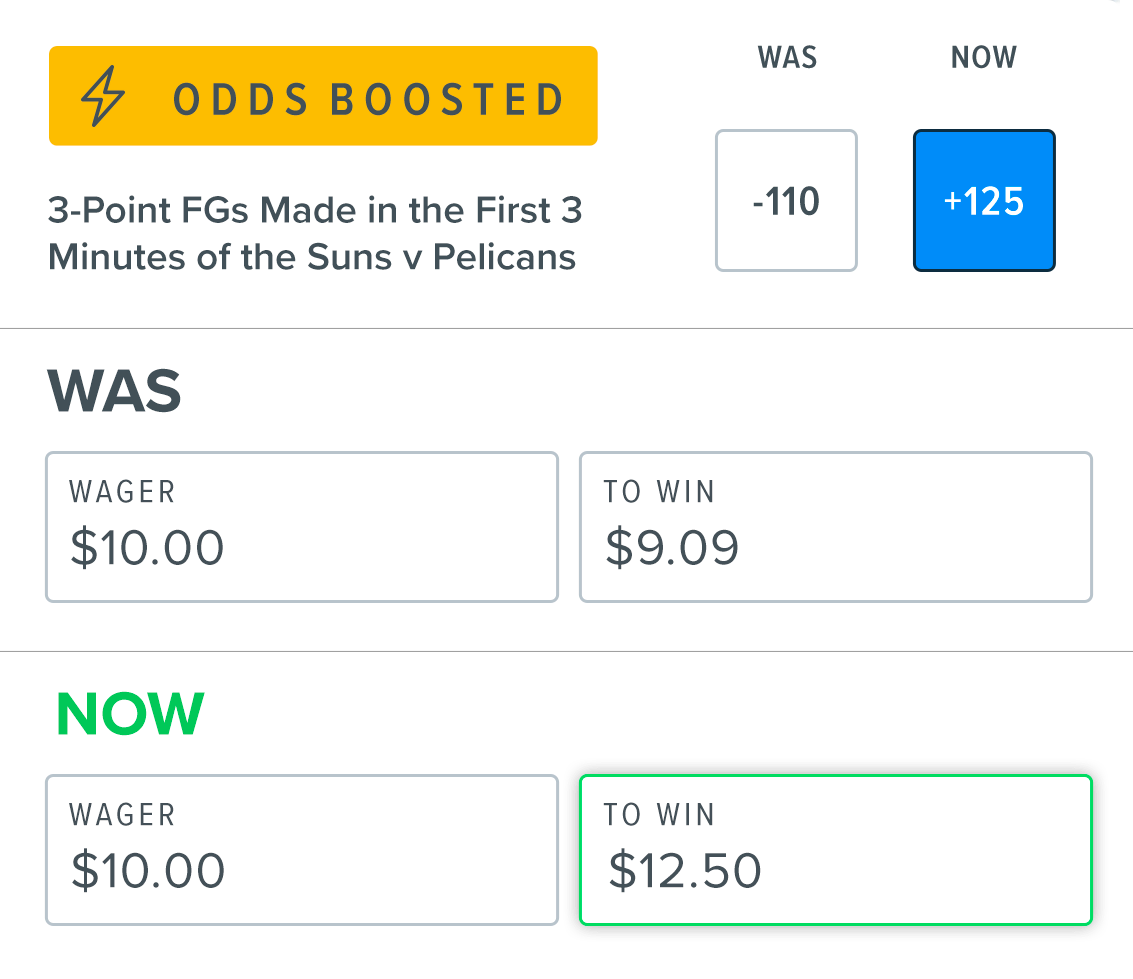The image size is (1133, 979).
Task: Select the $9.09 TO WIN field
Action: [x=835, y=526]
